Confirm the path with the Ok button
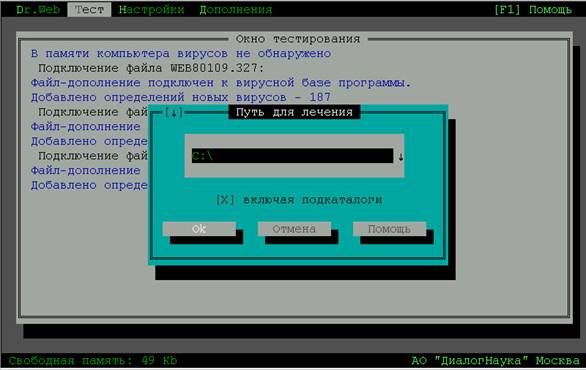The height and width of the screenshot is (370, 586). point(199,229)
